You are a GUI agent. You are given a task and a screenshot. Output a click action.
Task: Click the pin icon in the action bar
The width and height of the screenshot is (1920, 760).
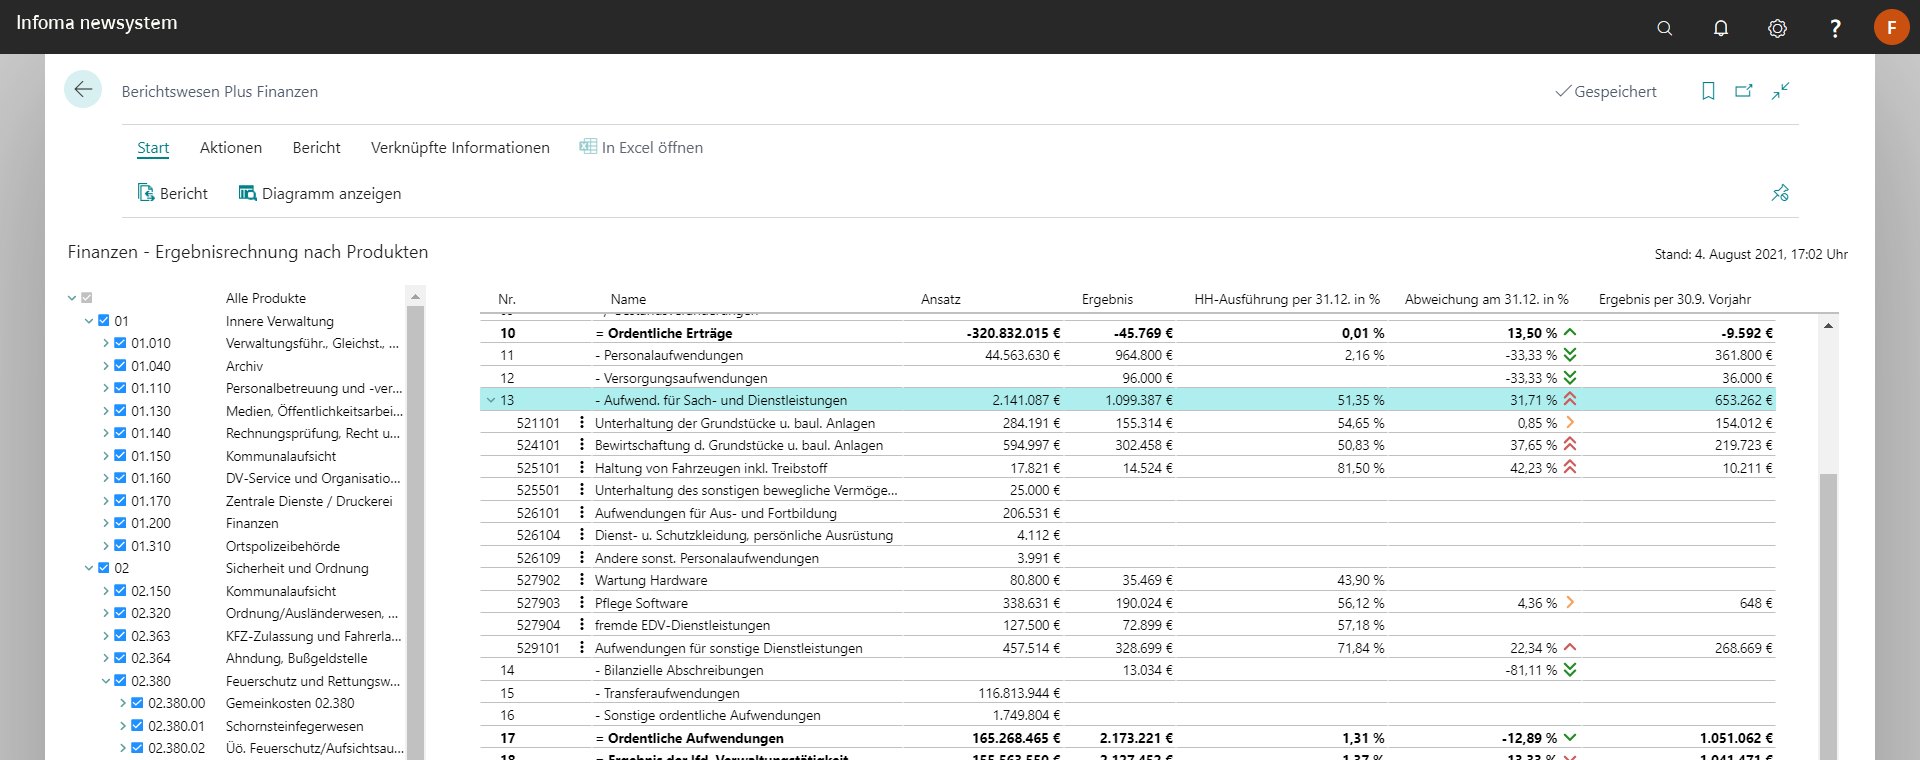click(x=1780, y=193)
